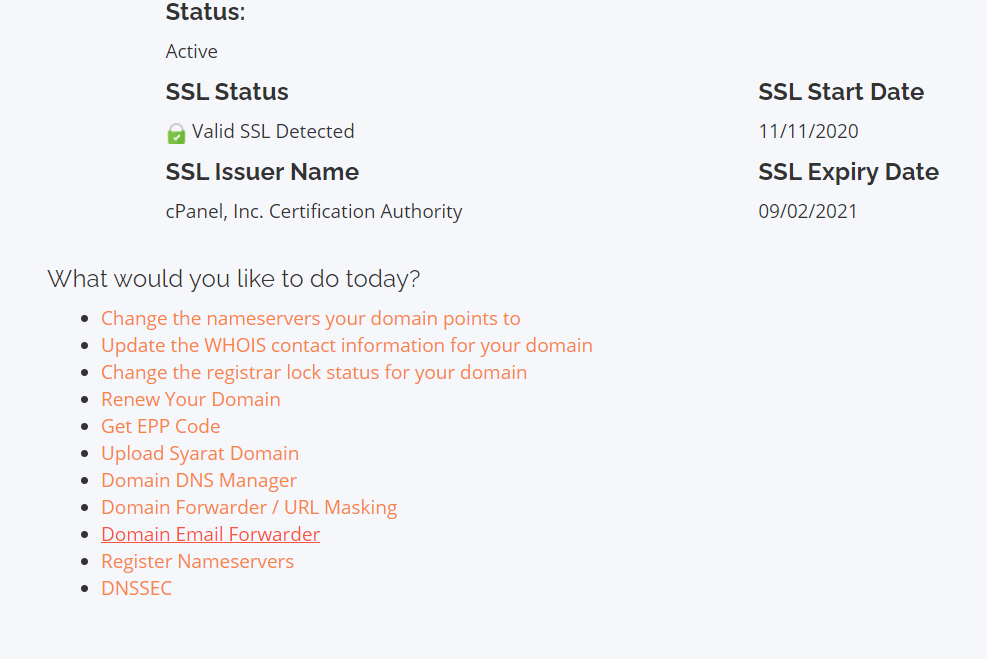Screen dimensions: 987x659
Task: Open 'Change the nameservers your domain points to'
Action: (310, 319)
